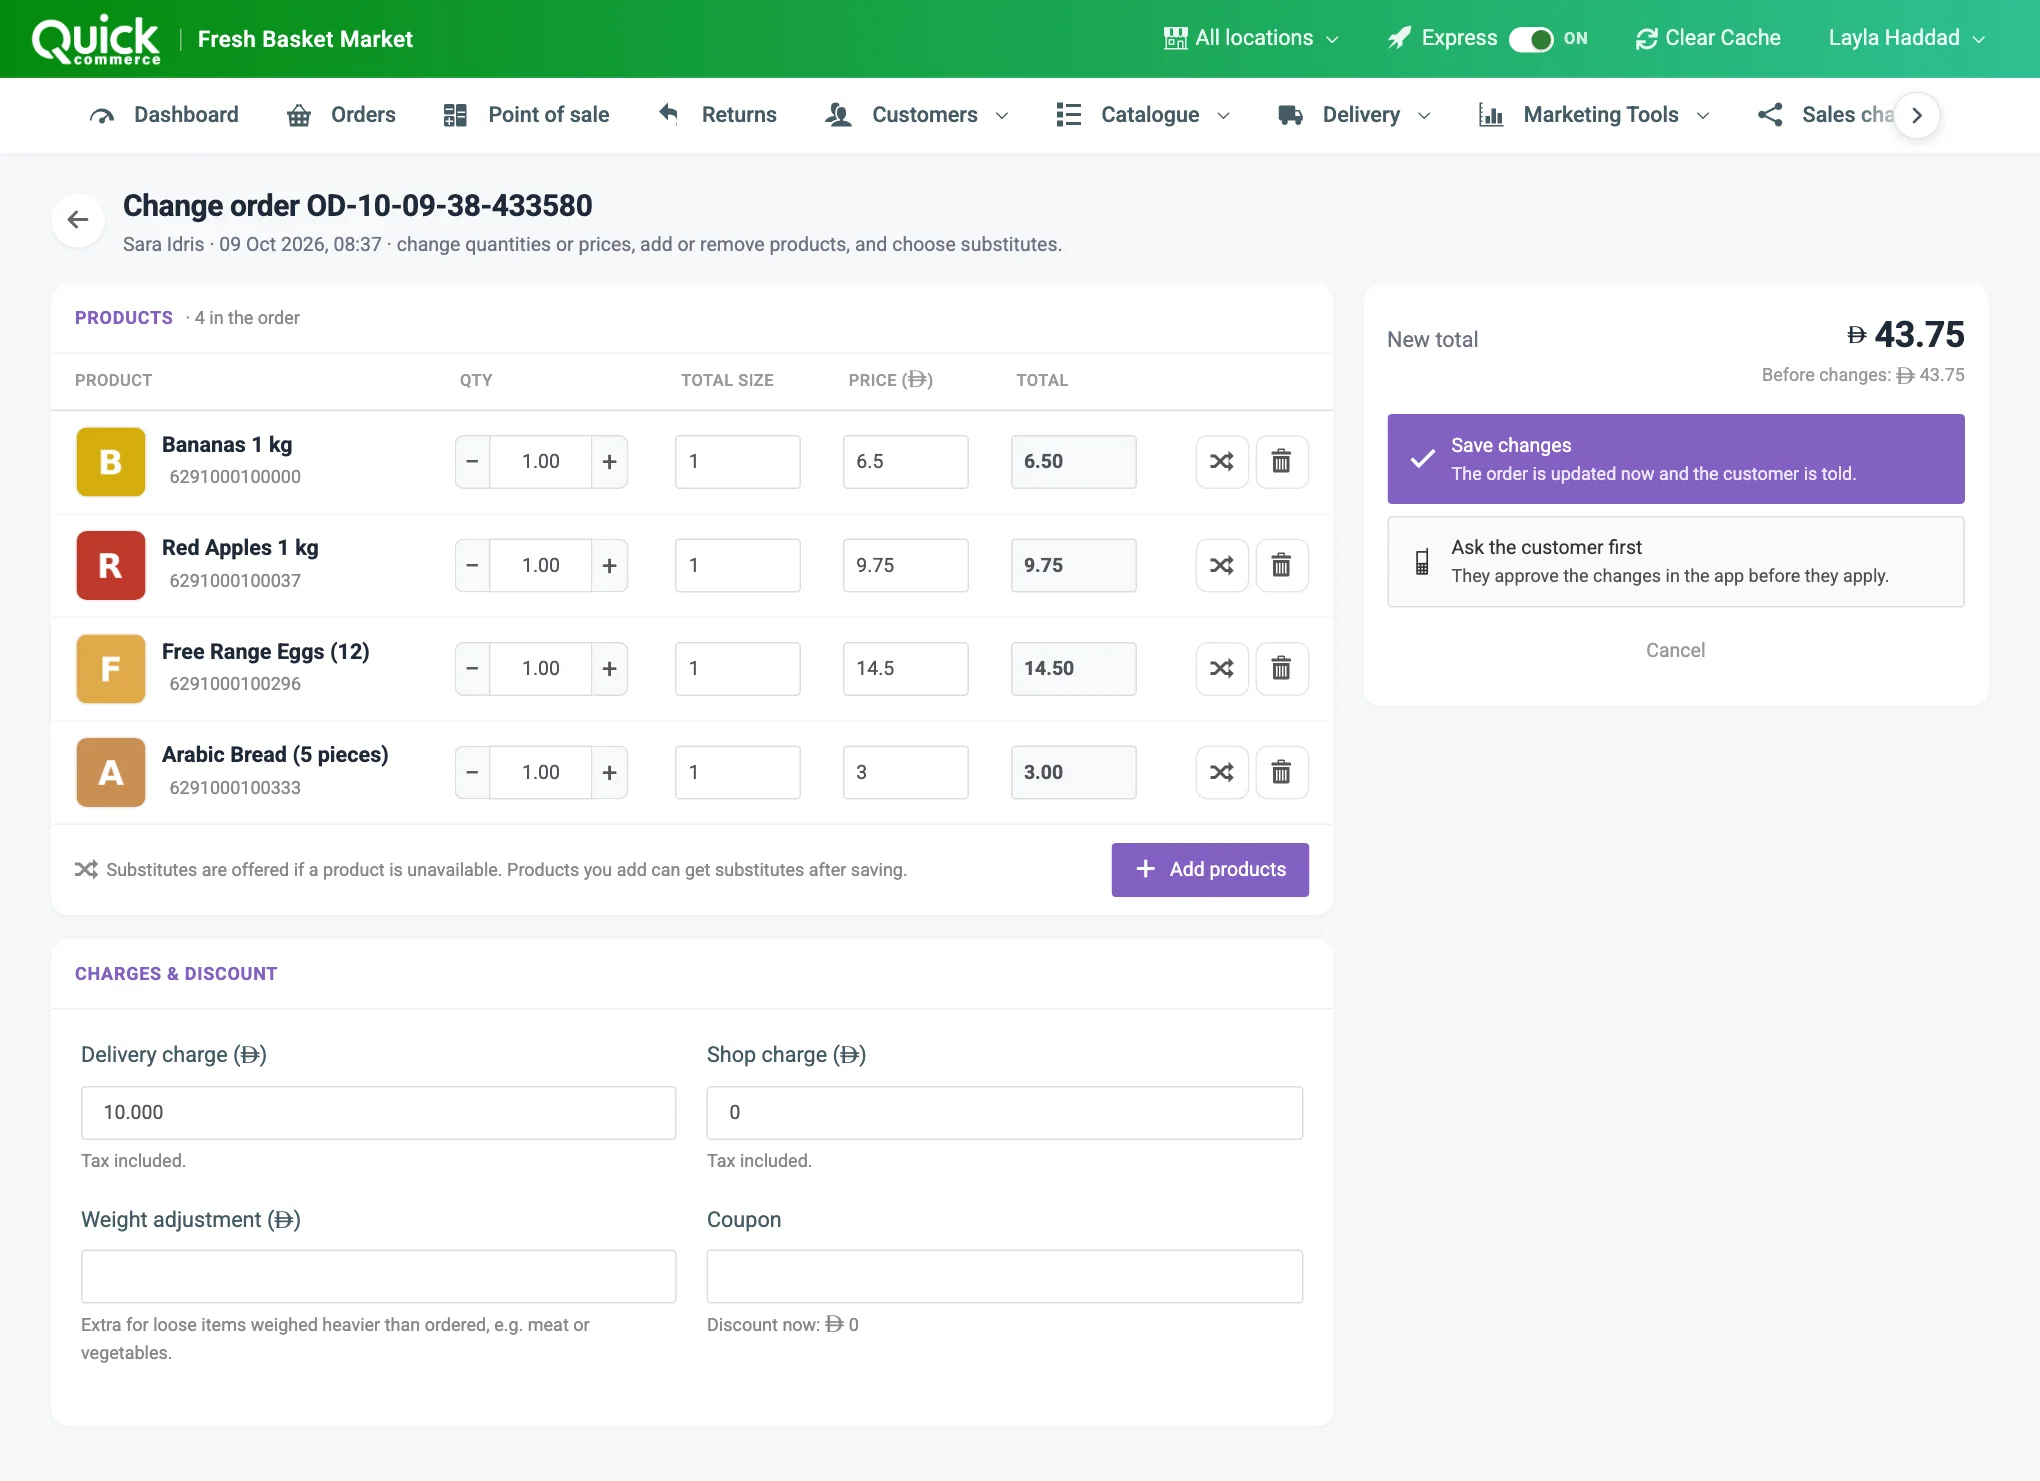Click the Quick commerce logo
Screen dimensions: 2040x1481
pos(96,40)
